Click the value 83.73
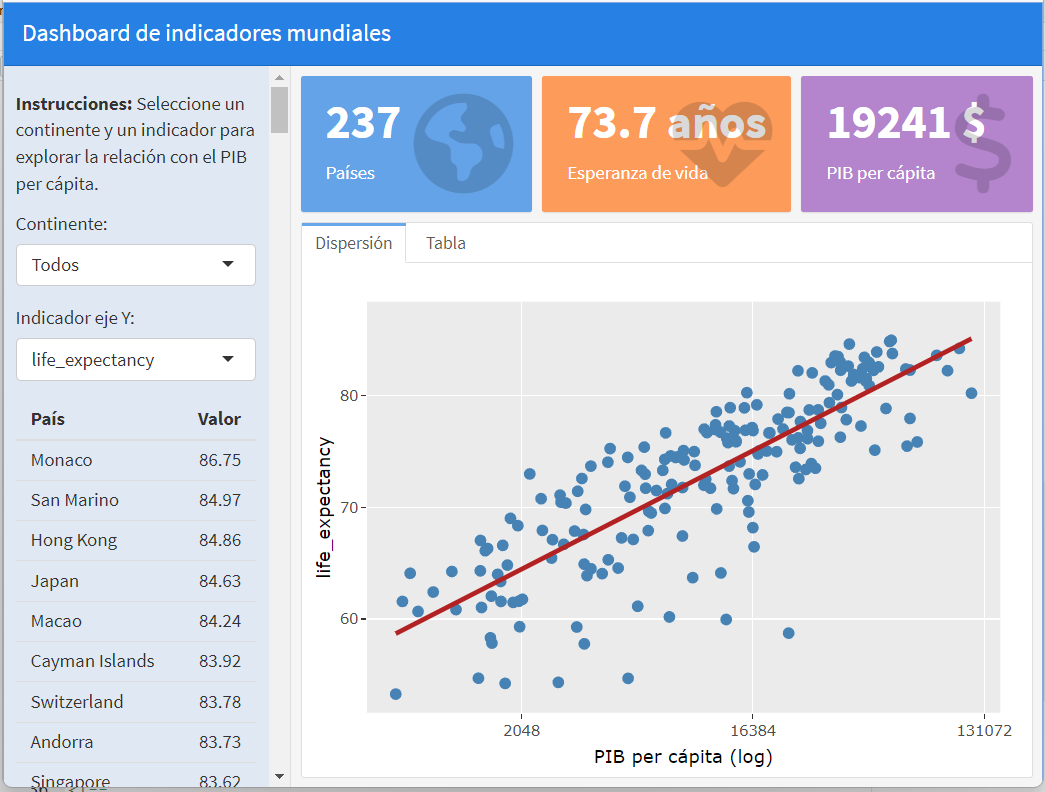 pyautogui.click(x=220, y=742)
